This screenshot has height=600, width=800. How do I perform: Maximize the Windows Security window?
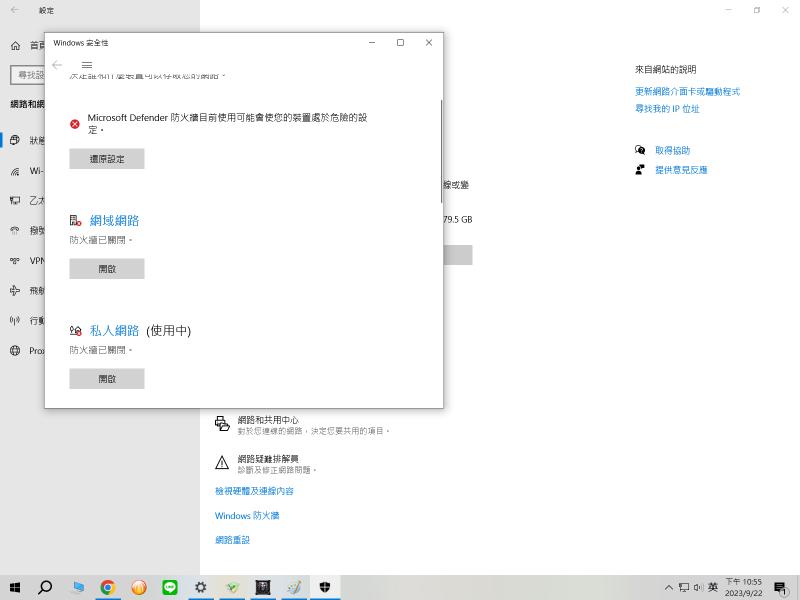coord(401,43)
